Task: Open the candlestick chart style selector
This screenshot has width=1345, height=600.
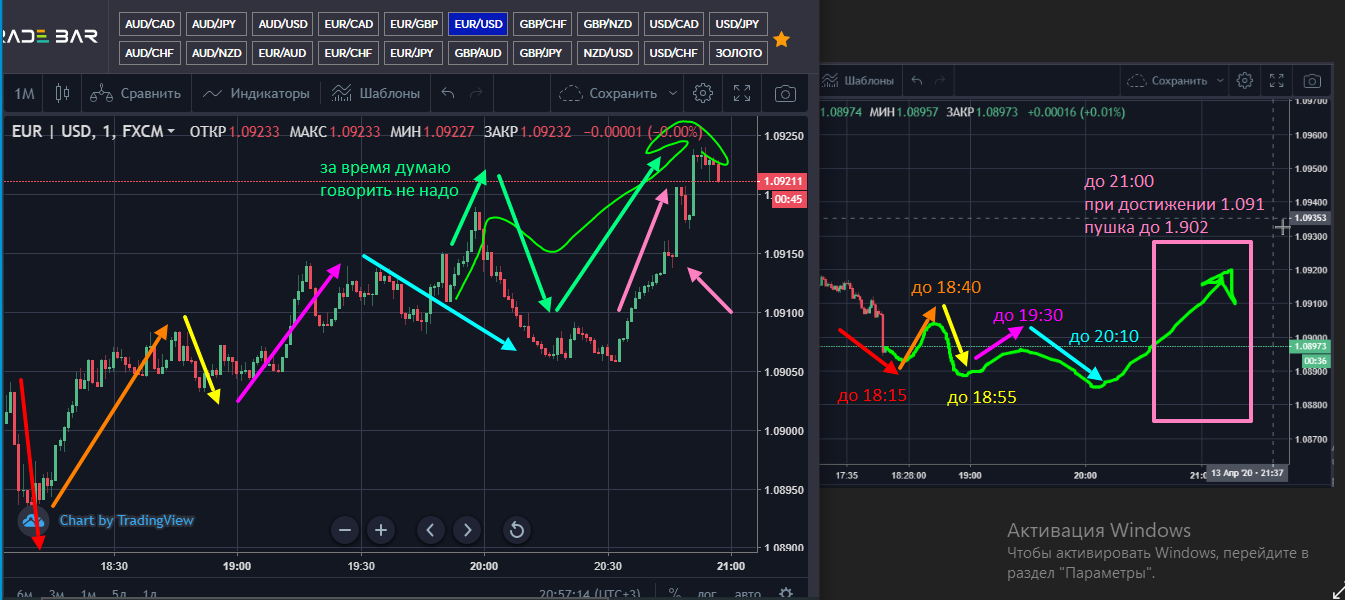Action: pos(63,93)
